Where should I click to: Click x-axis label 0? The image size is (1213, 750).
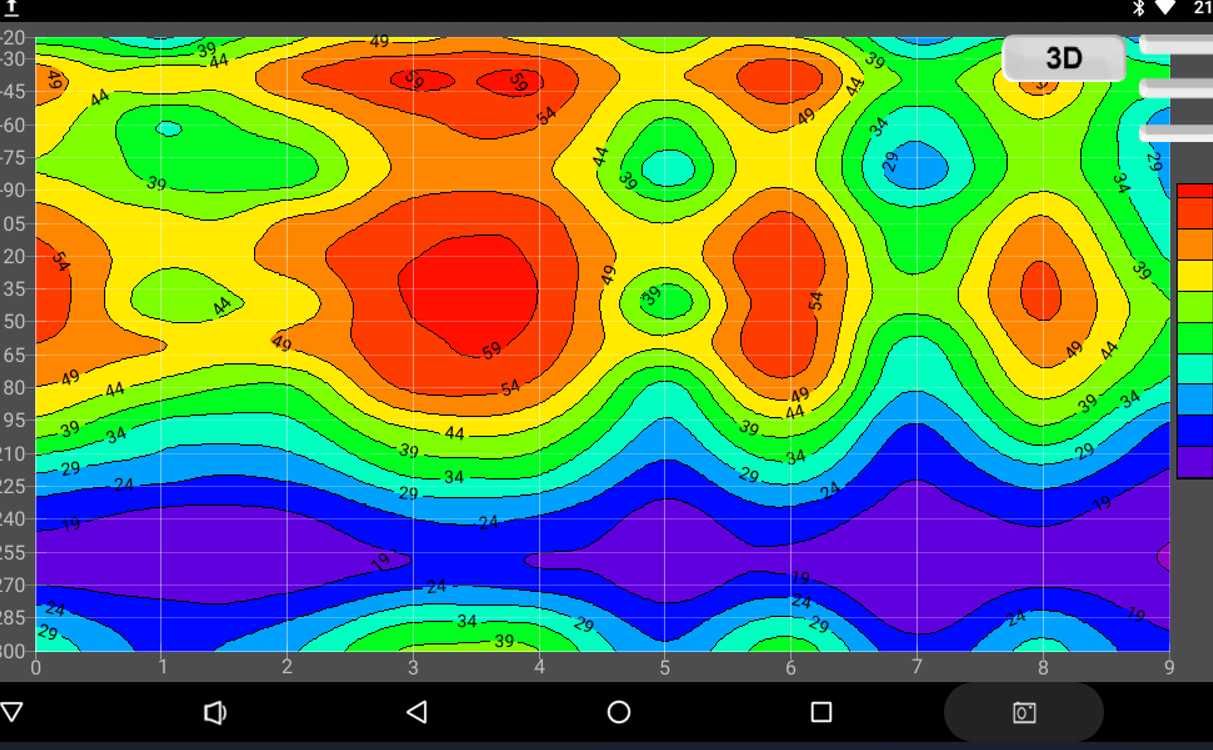click(36, 667)
